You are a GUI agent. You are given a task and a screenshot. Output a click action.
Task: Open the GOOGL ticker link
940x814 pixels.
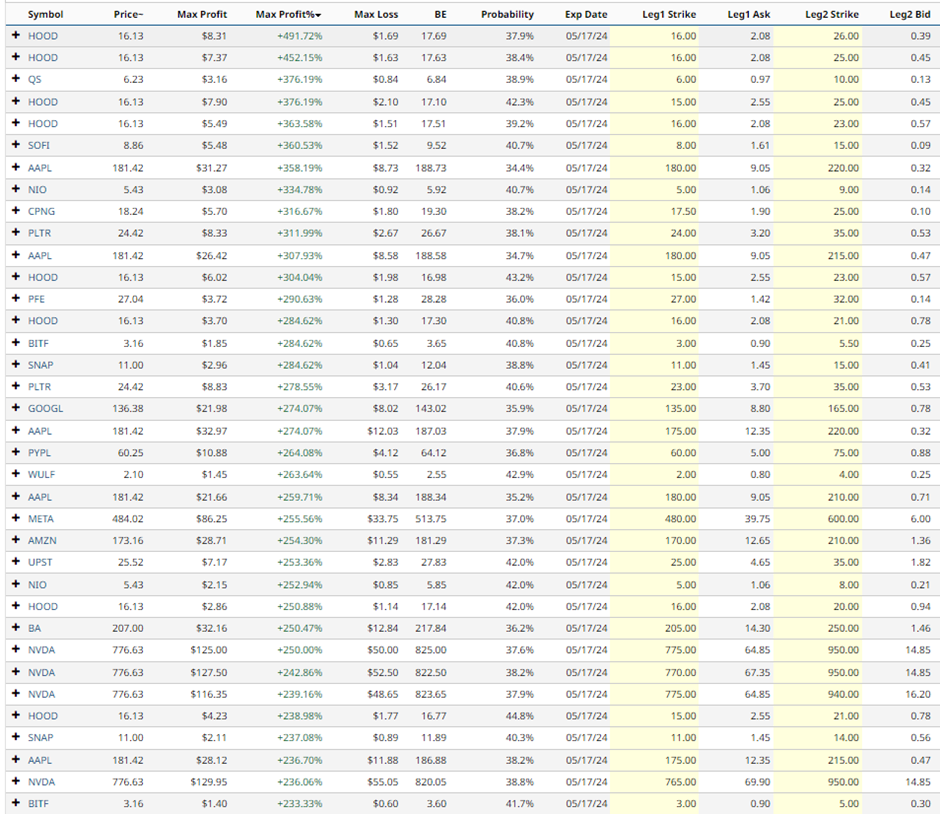(x=45, y=409)
